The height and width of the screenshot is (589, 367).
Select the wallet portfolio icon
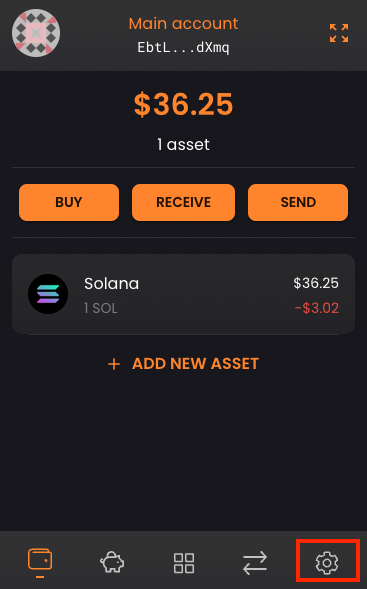(40, 560)
